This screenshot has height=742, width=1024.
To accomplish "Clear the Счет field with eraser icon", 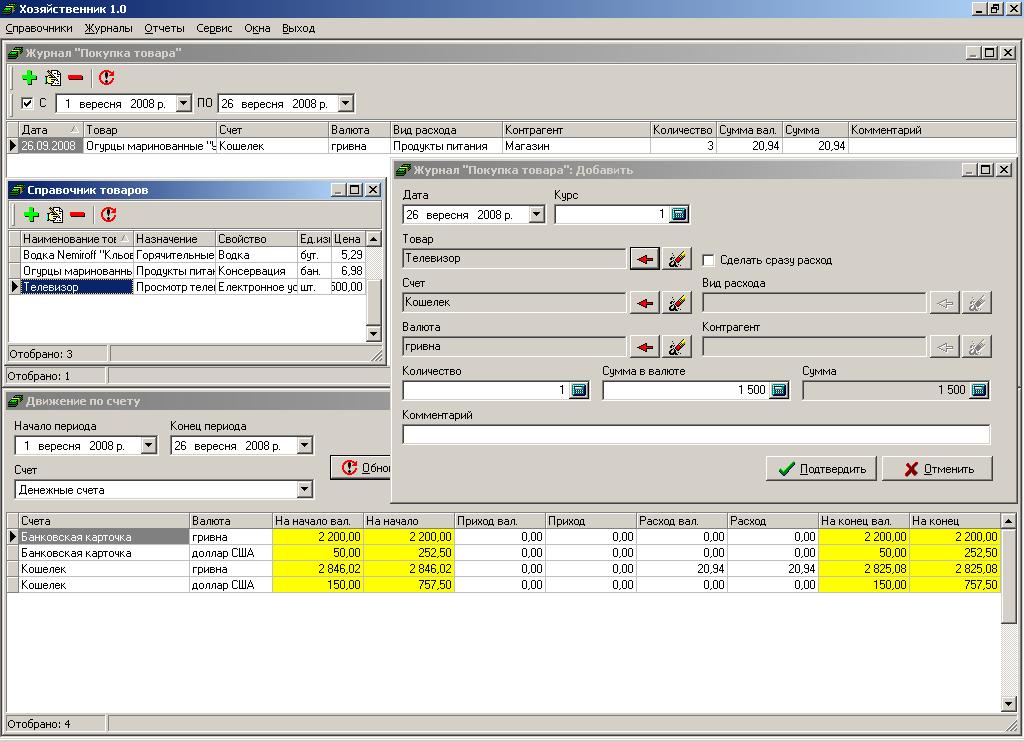I will [677, 303].
